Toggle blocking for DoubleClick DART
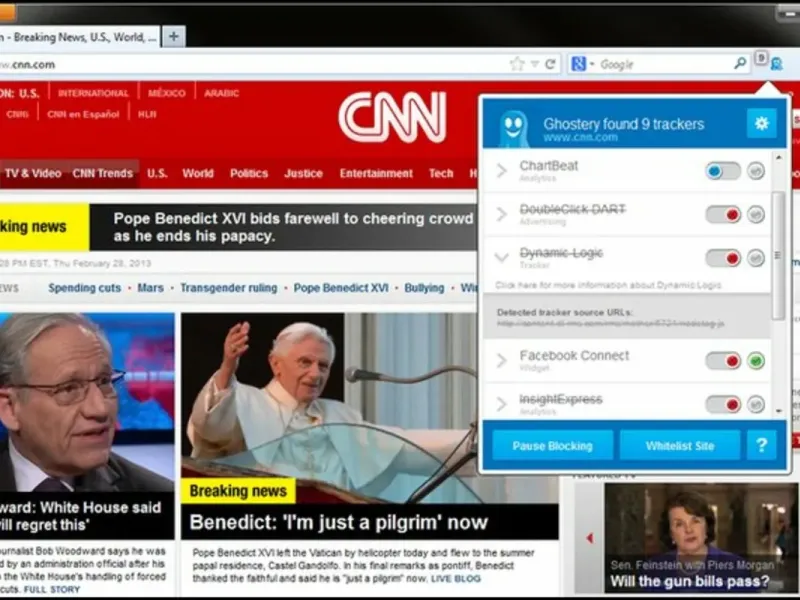Screen dimensions: 800x600 click(723, 214)
